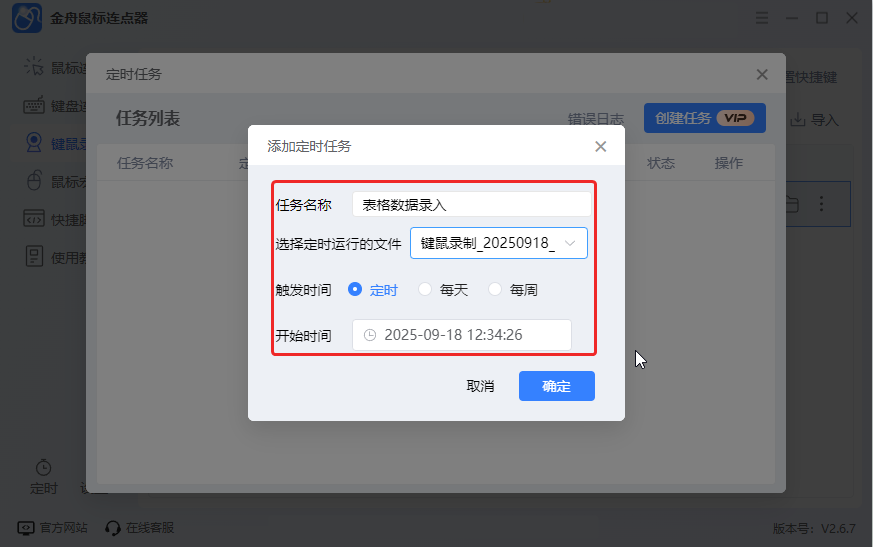
Task: Confirm with the 确定 button
Action: [557, 386]
